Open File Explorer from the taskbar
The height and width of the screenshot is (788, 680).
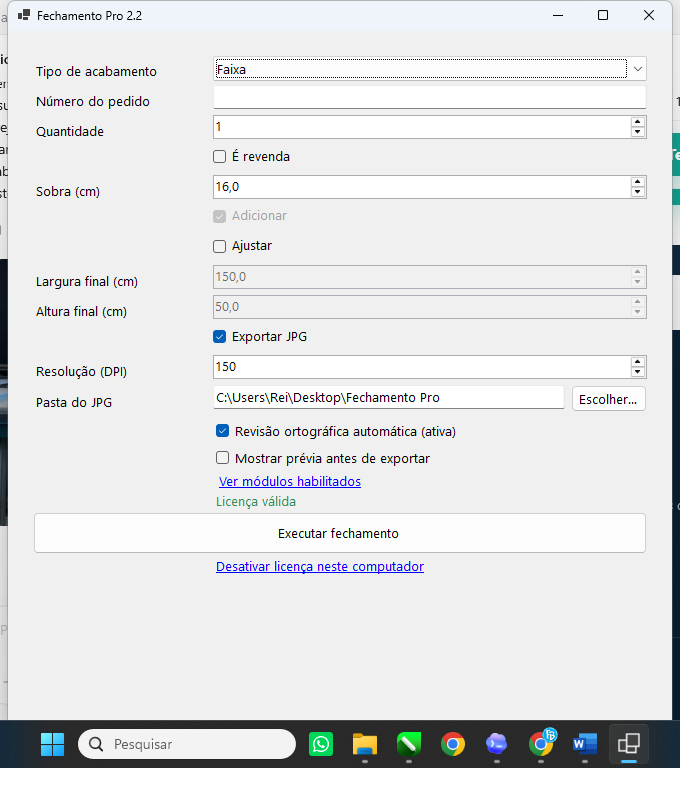click(365, 744)
